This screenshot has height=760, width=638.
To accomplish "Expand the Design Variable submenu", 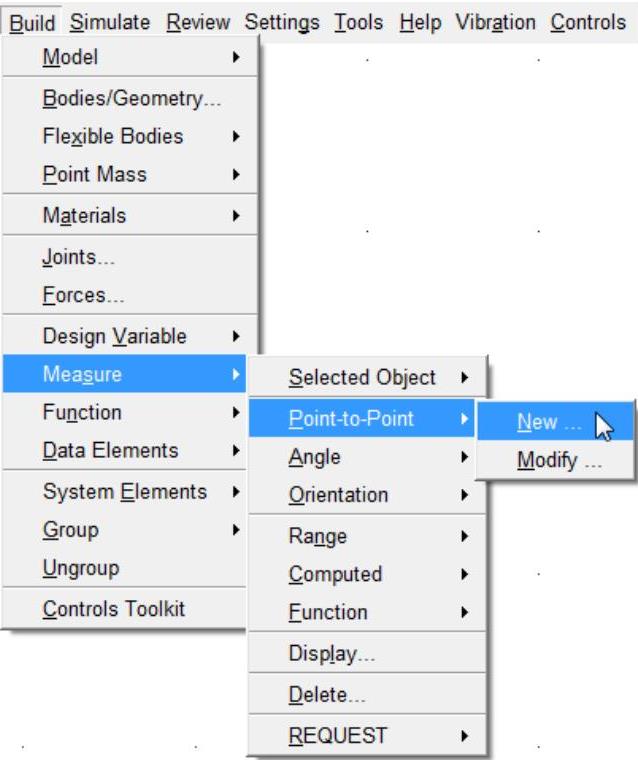I will click(115, 336).
